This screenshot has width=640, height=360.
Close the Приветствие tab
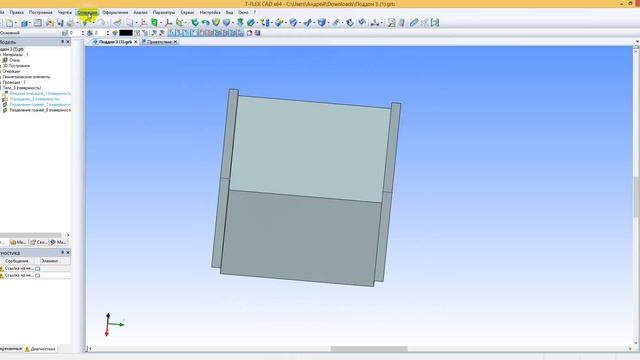[176, 42]
